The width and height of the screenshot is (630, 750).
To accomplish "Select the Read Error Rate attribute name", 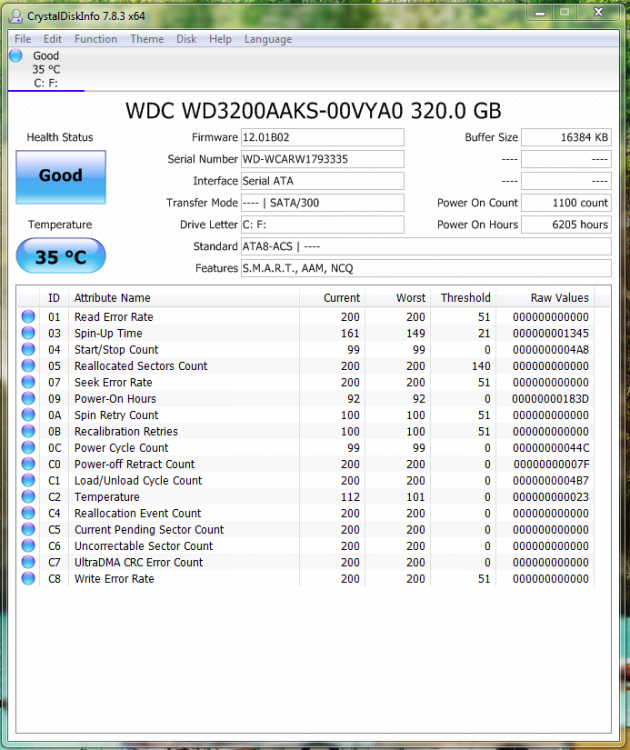I will point(114,317).
